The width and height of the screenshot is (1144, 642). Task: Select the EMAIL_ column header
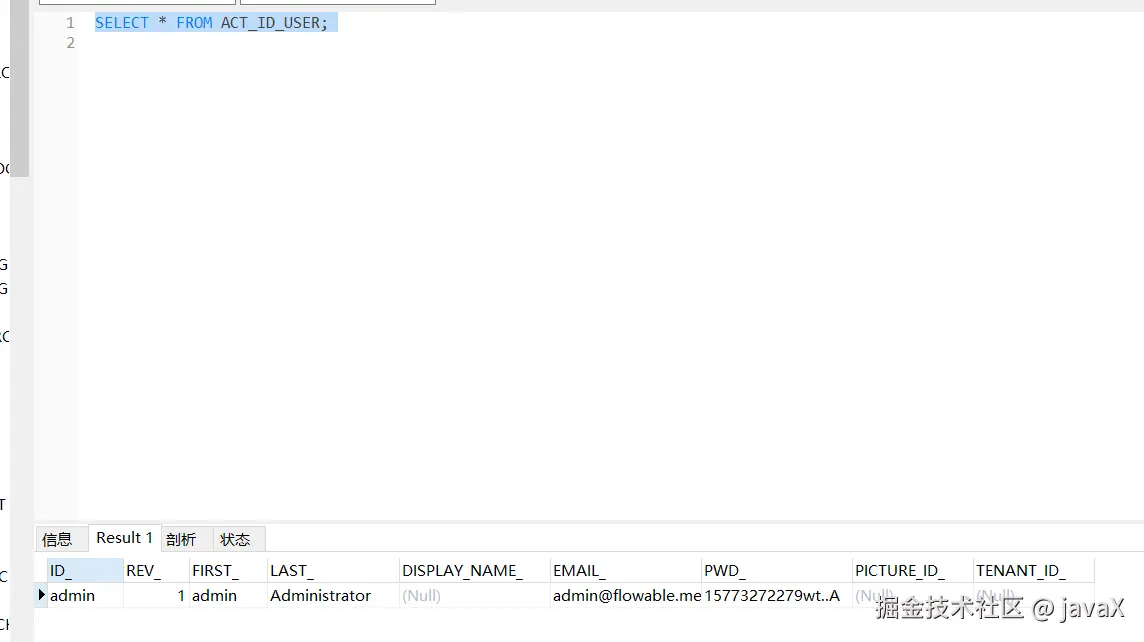625,571
